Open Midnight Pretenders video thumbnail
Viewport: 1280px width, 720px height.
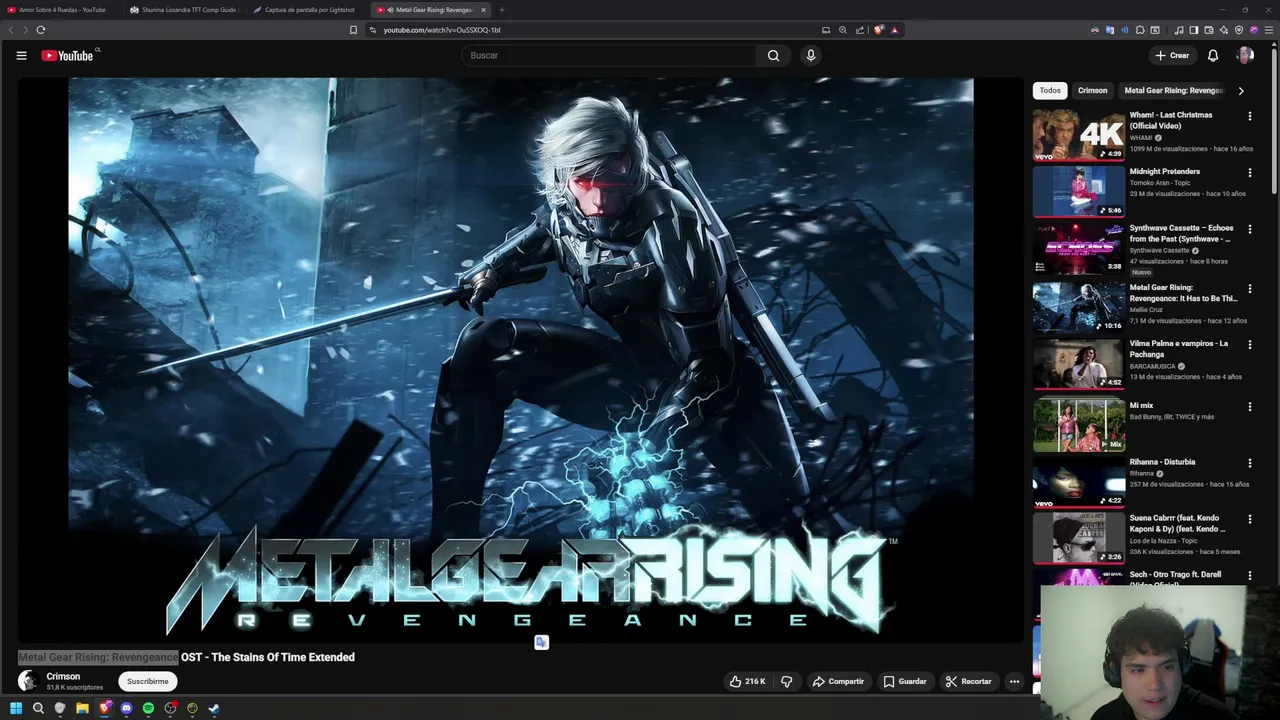(x=1078, y=191)
